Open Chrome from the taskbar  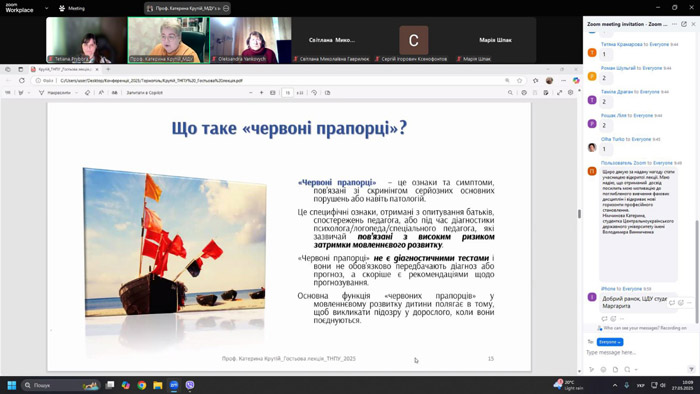[x=142, y=385]
